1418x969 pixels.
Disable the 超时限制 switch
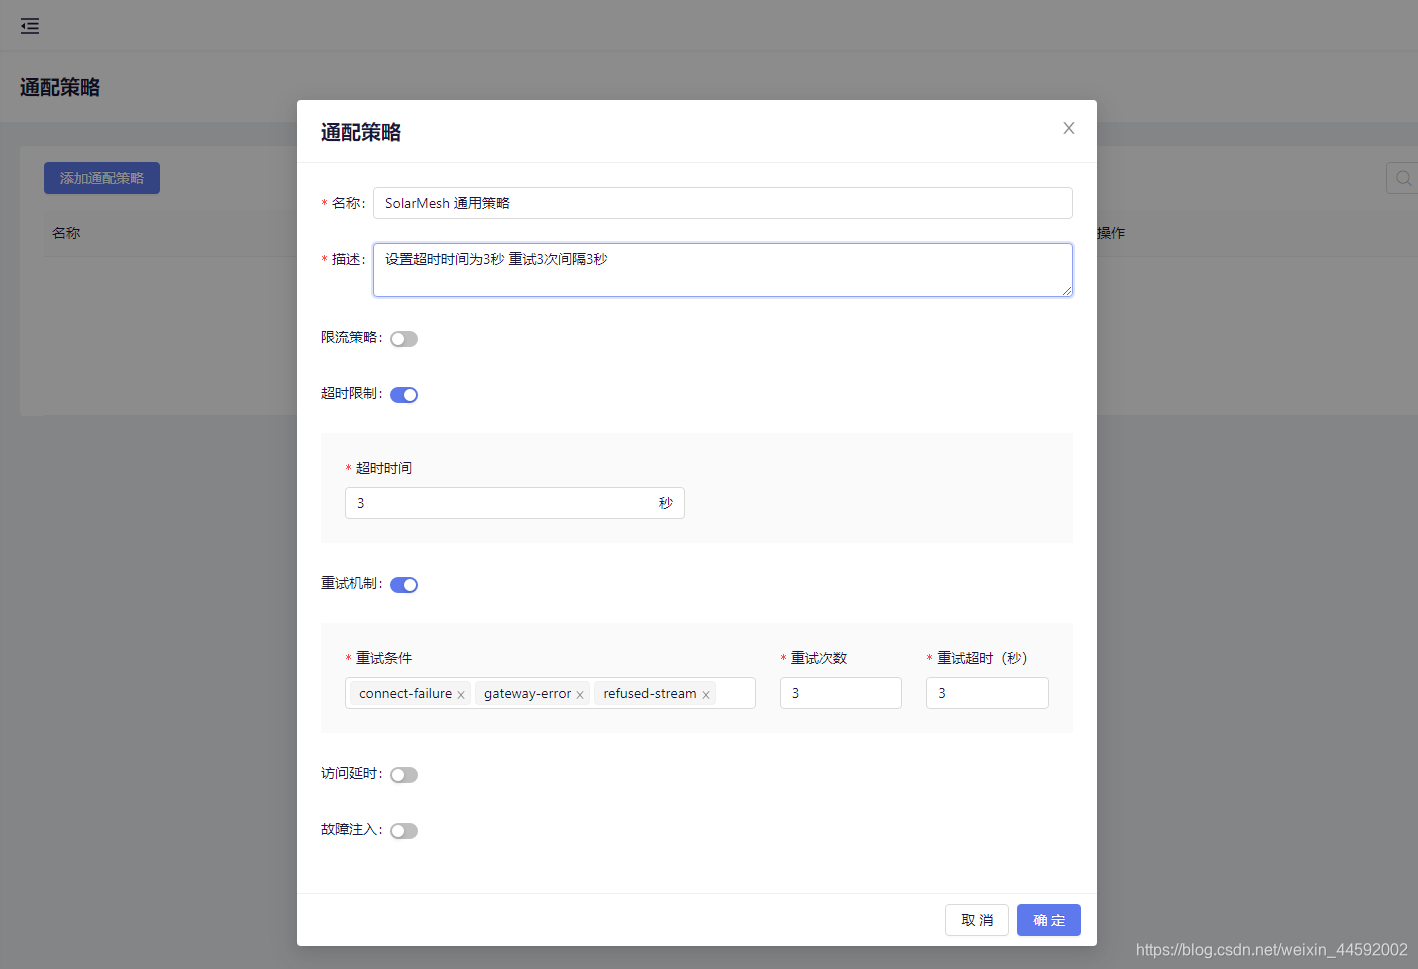point(404,395)
